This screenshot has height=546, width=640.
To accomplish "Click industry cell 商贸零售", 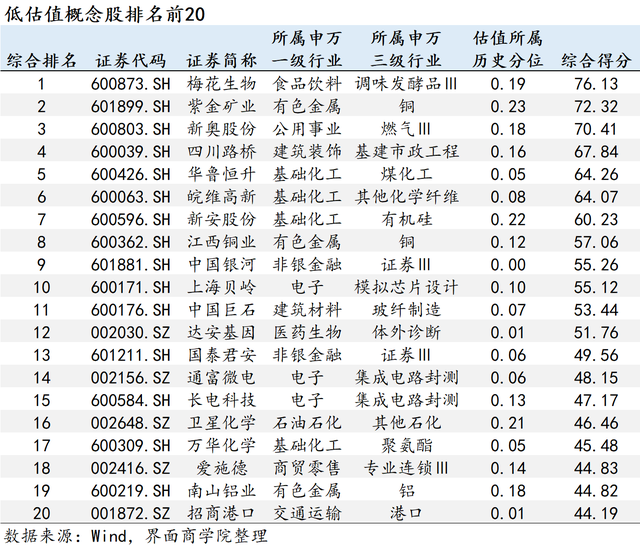I will [x=307, y=468].
